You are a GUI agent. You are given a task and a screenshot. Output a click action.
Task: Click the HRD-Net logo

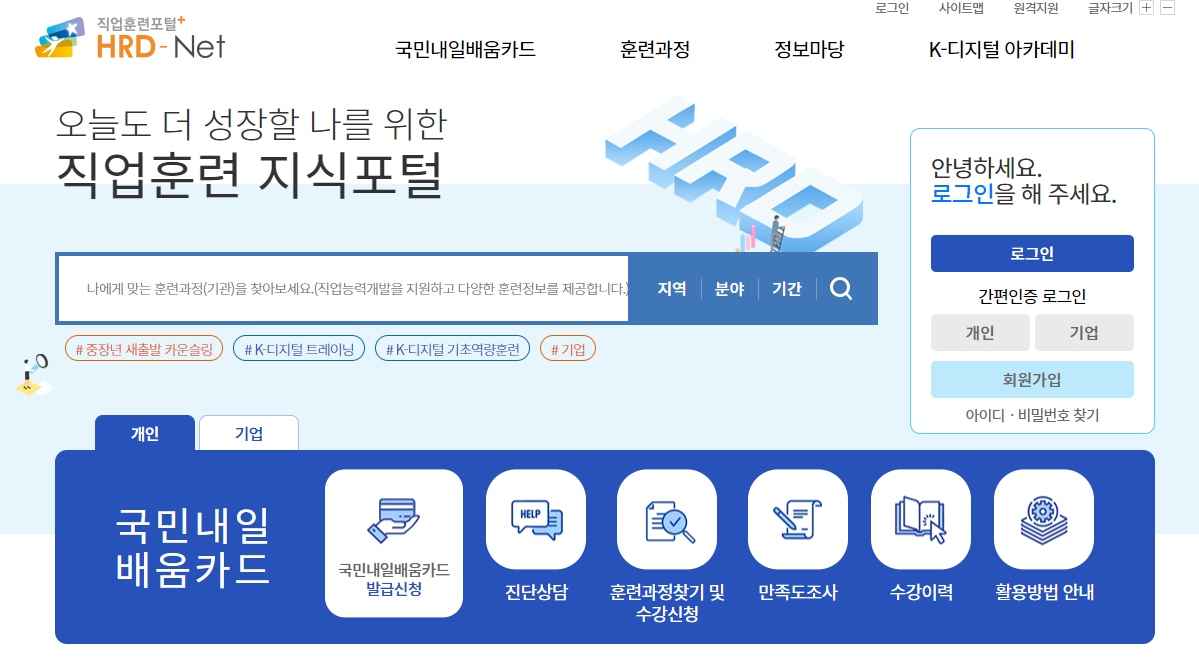[131, 39]
